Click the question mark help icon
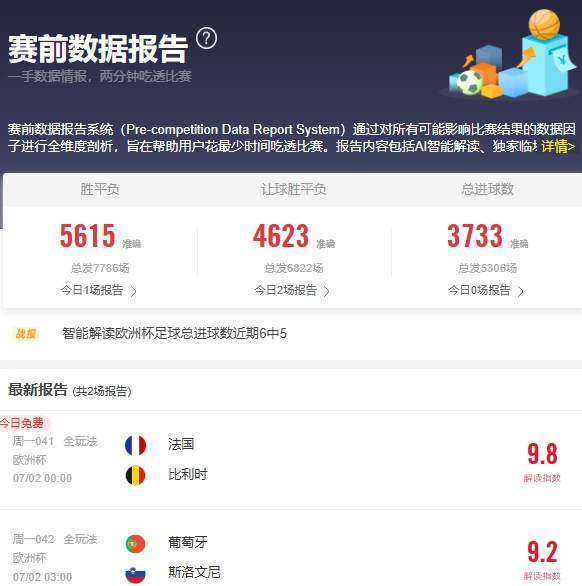582x586 pixels. (206, 38)
